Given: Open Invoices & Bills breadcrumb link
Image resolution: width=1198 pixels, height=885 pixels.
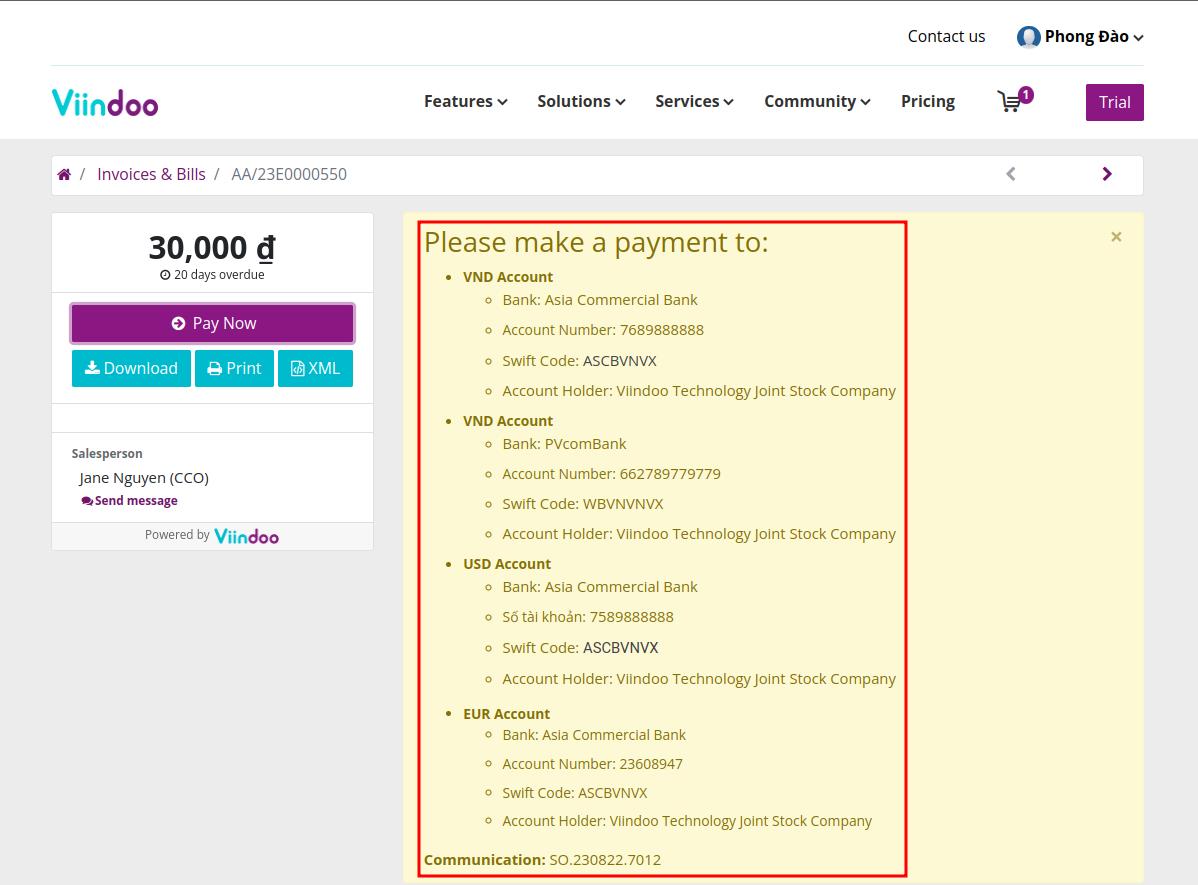Looking at the screenshot, I should [x=151, y=174].
